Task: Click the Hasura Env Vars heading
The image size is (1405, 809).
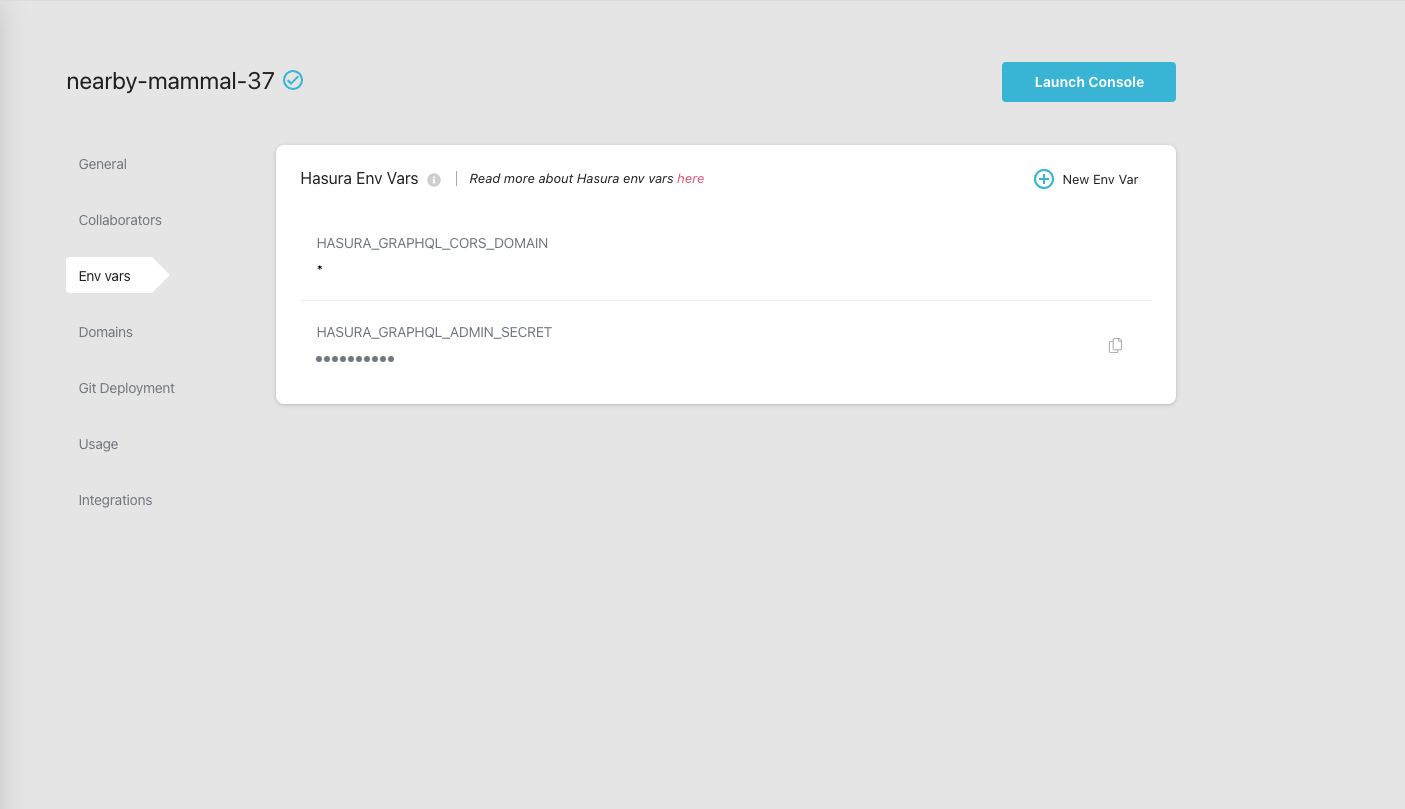Action: pyautogui.click(x=359, y=178)
